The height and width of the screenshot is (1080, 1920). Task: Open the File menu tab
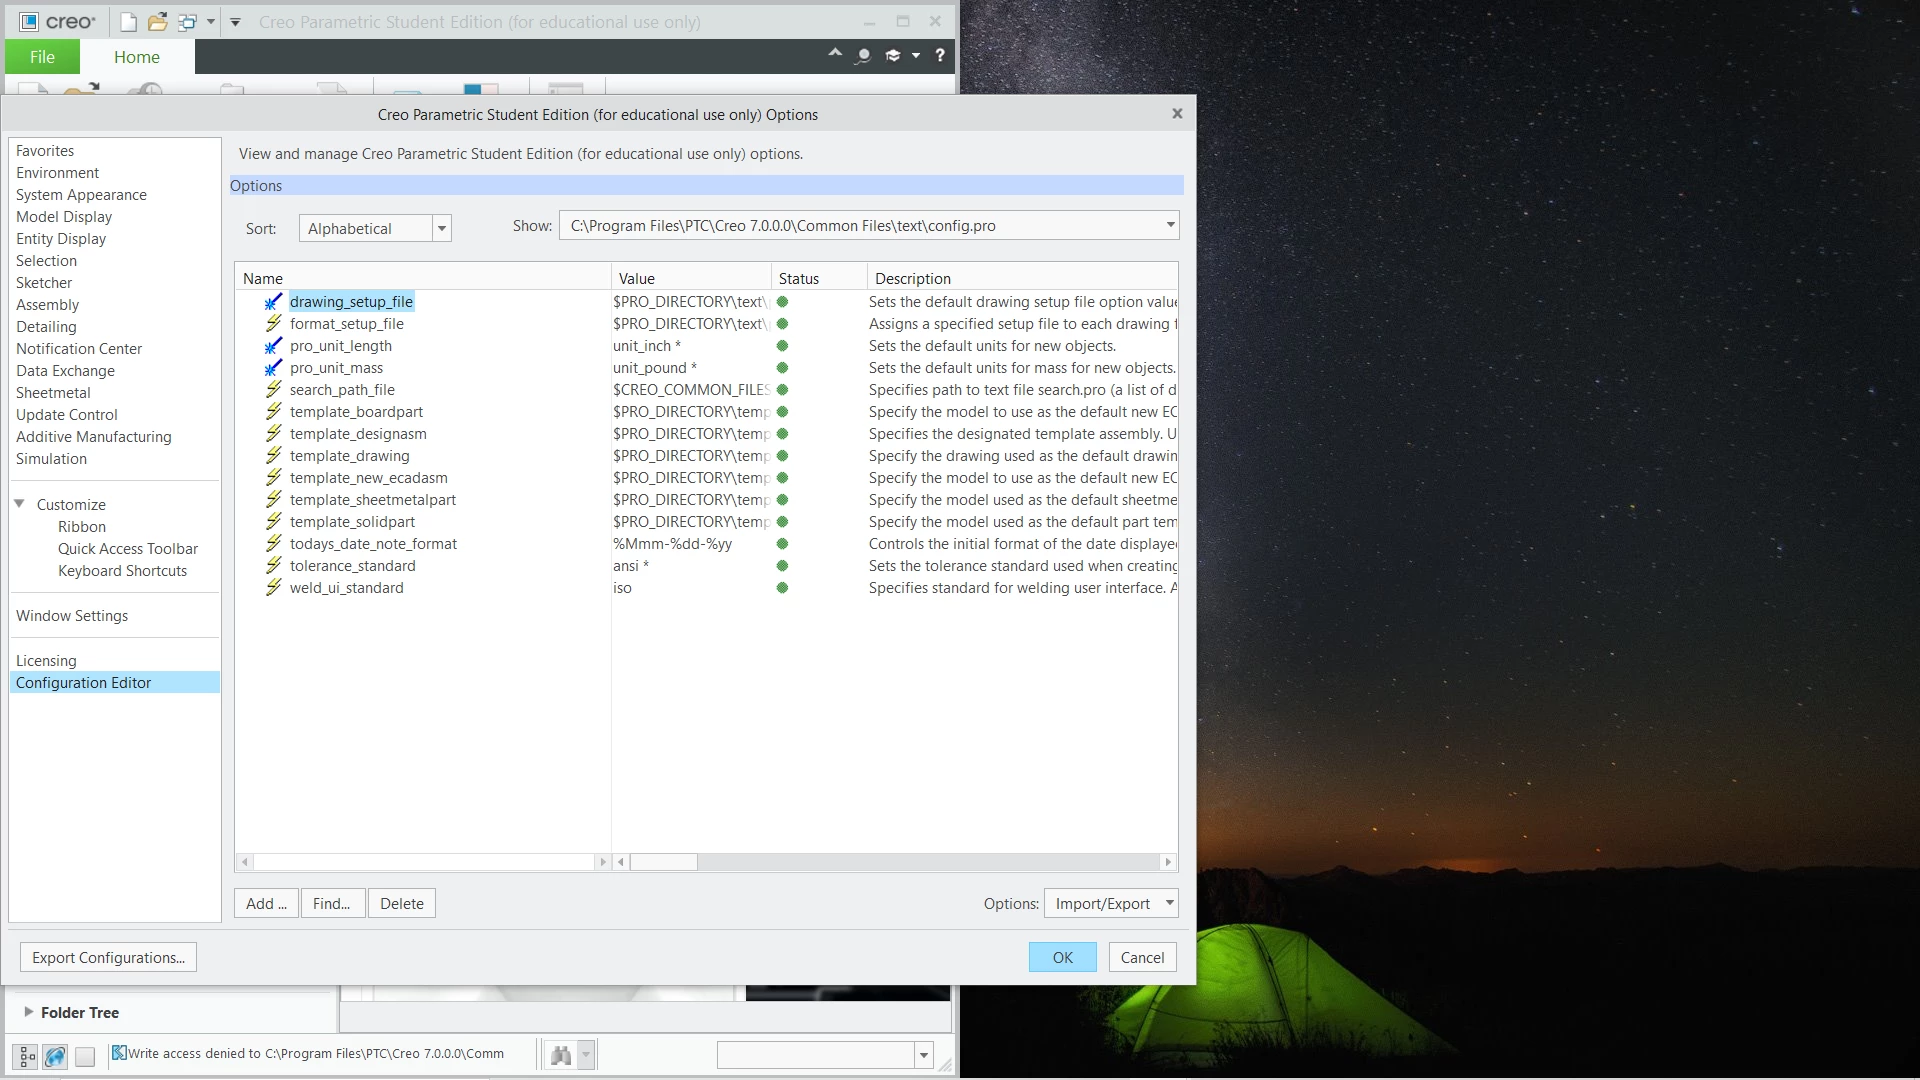(42, 57)
